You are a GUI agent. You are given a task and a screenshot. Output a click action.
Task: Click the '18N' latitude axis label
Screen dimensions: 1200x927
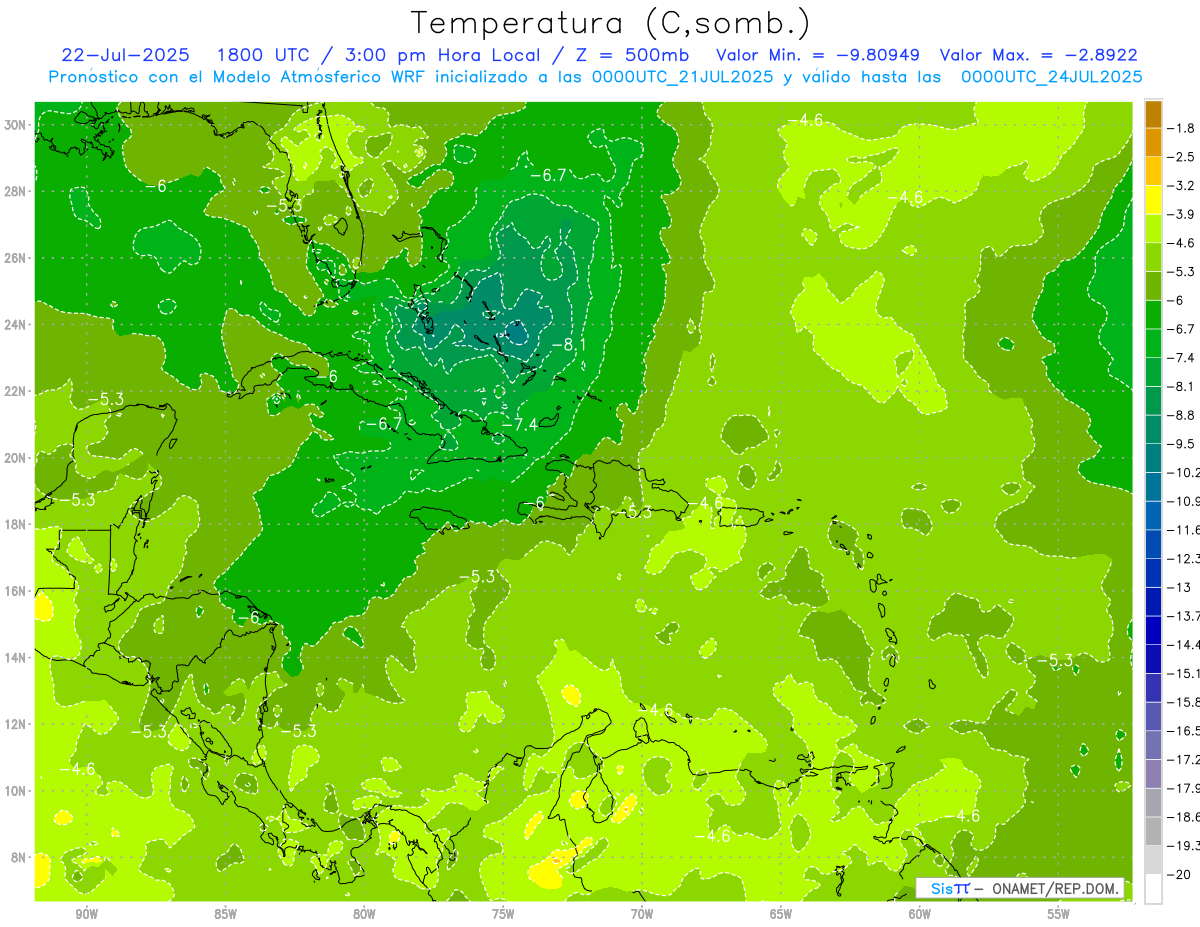point(16,524)
